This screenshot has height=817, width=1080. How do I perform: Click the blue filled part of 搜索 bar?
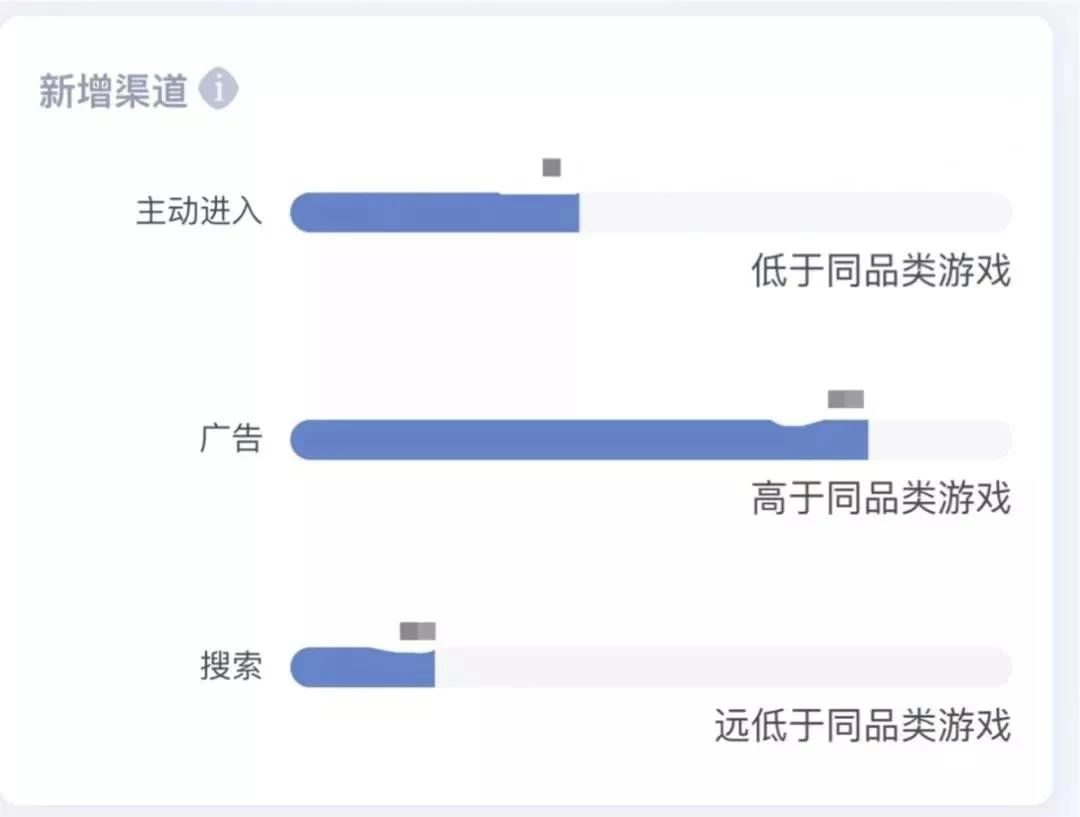pyautogui.click(x=362, y=667)
